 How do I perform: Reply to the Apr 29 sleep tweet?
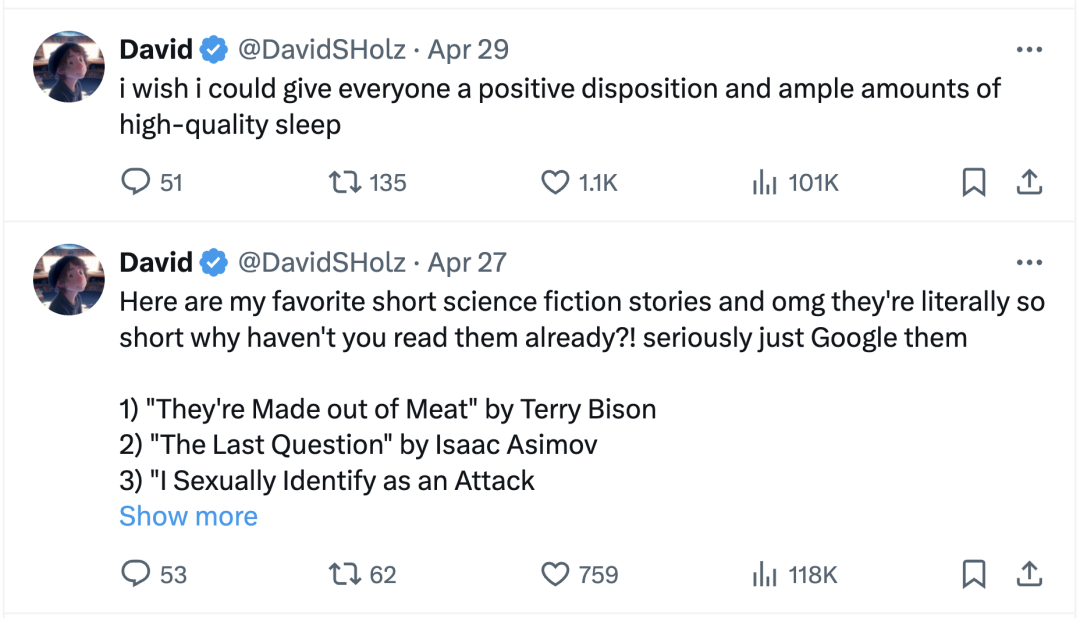(x=135, y=182)
